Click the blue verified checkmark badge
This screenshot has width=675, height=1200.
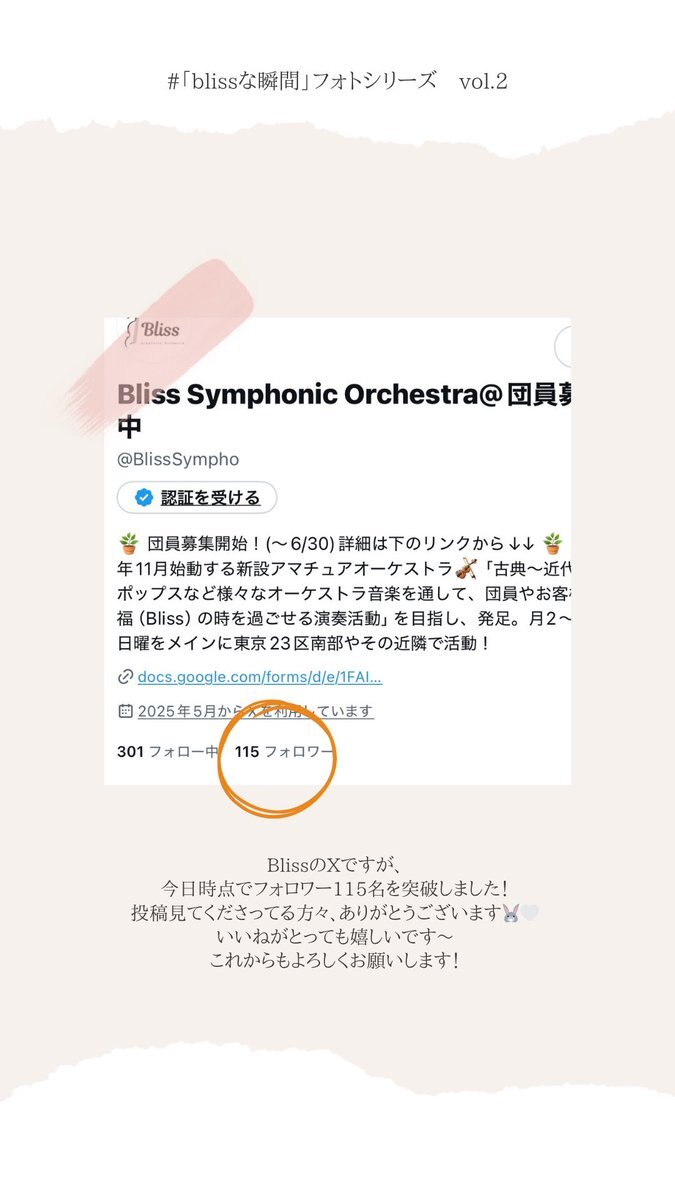(x=144, y=497)
